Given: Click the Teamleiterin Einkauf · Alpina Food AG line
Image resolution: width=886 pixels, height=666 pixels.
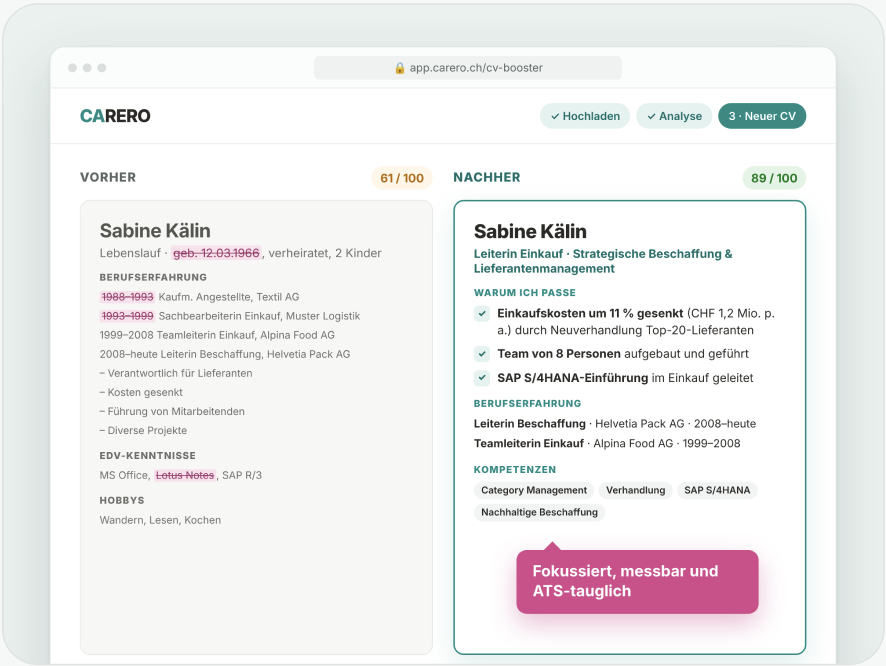Looking at the screenshot, I should click(x=607, y=443).
